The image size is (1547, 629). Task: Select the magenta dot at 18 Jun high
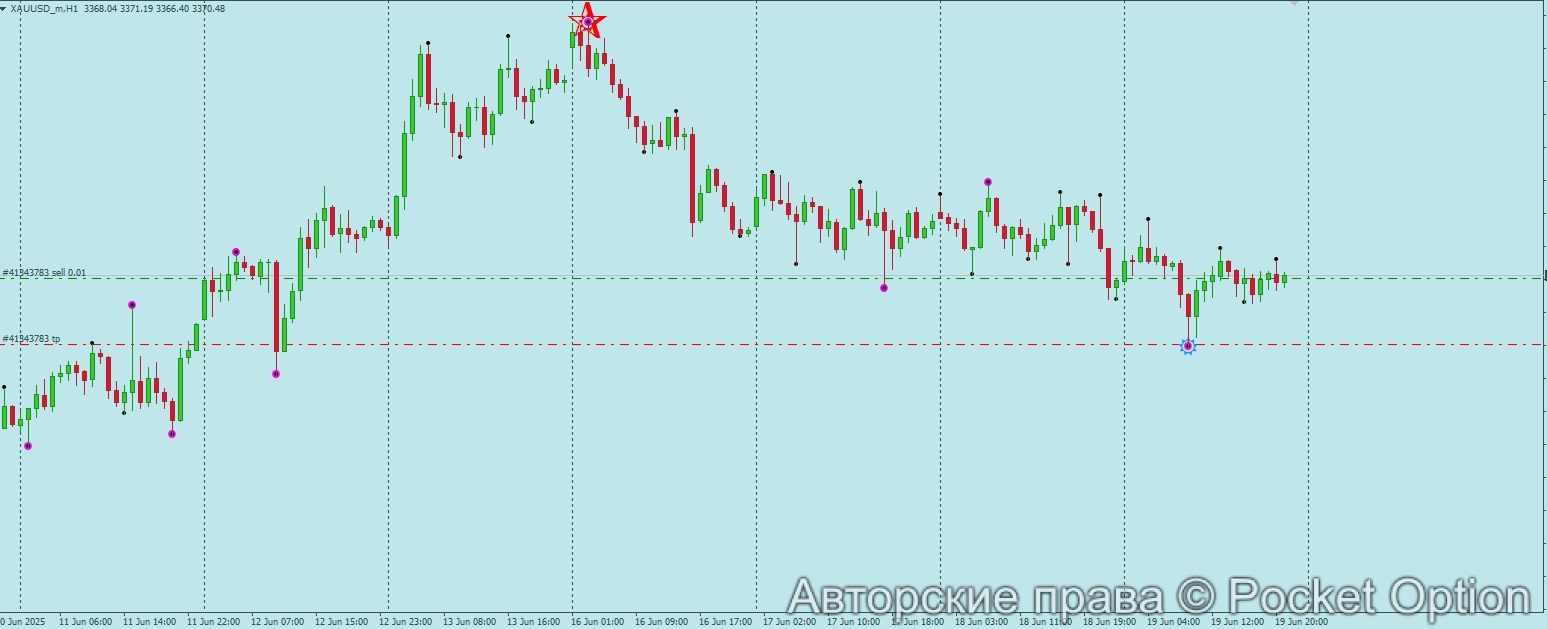[x=988, y=182]
